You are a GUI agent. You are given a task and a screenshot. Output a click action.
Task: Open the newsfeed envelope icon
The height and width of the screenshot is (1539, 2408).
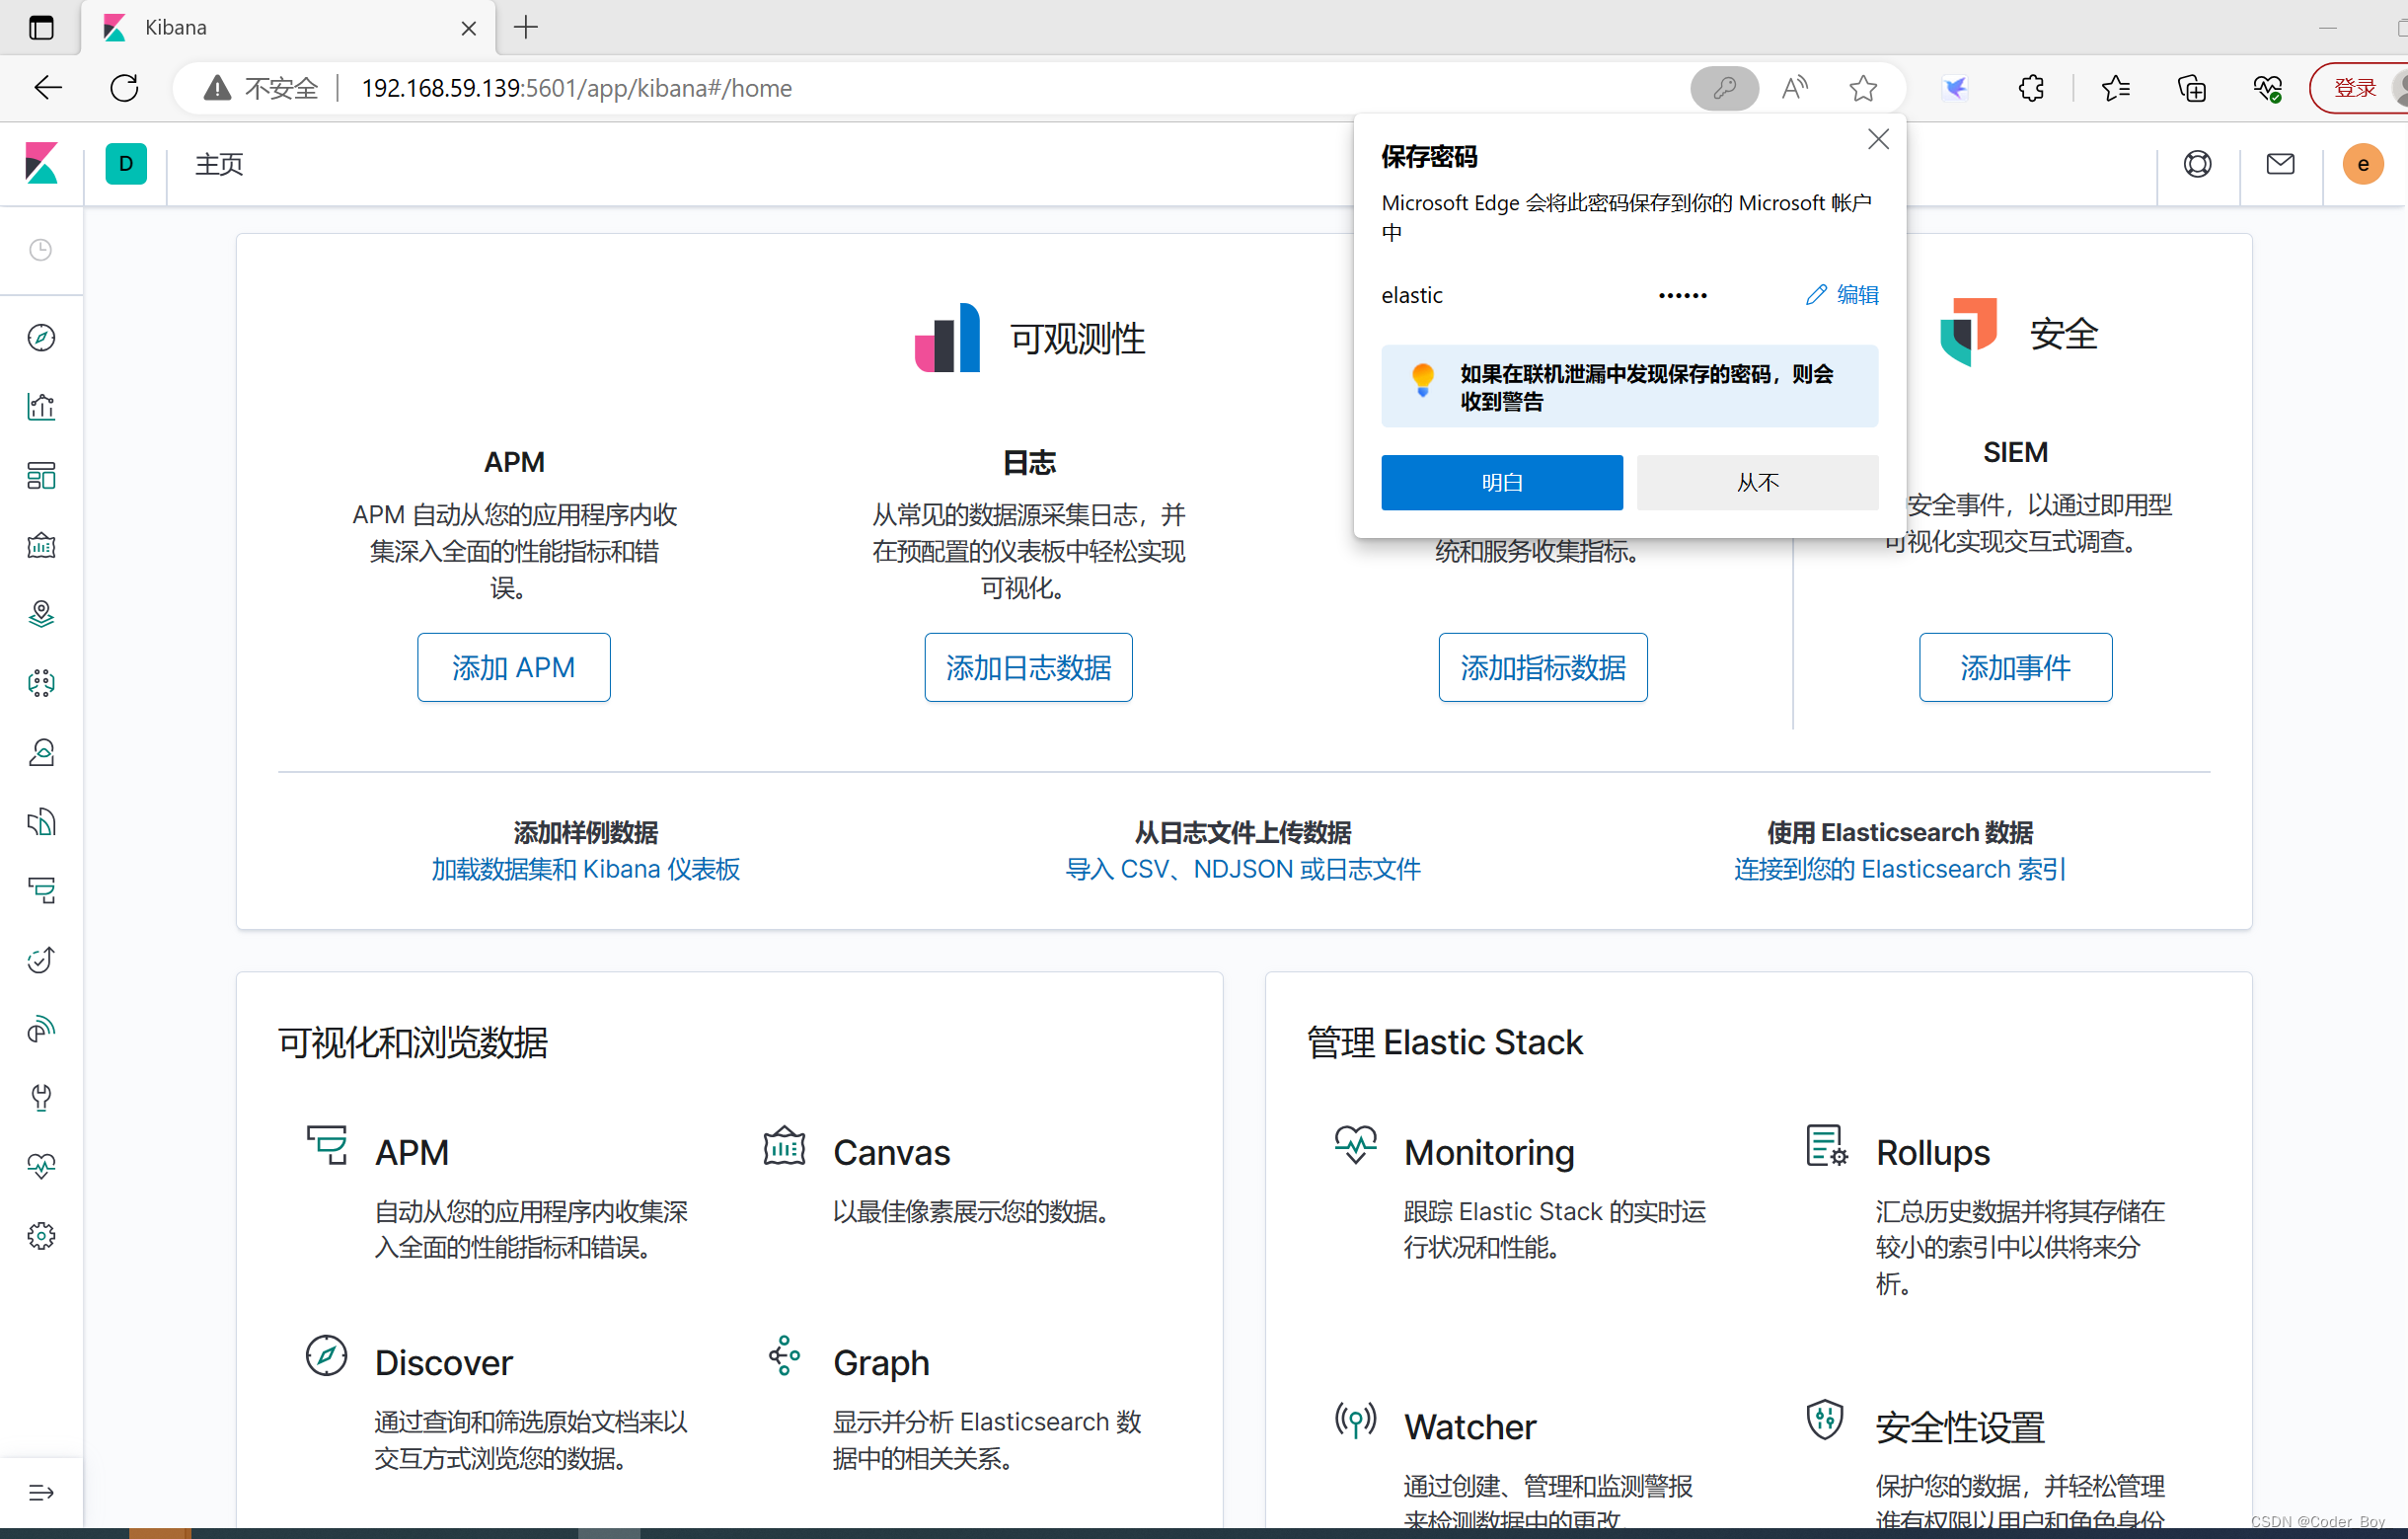(2280, 163)
